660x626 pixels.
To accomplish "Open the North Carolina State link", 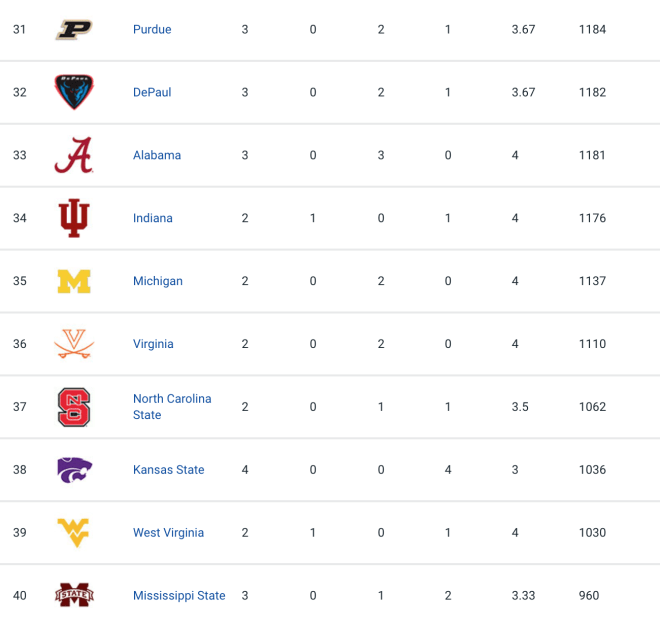I will (x=172, y=407).
